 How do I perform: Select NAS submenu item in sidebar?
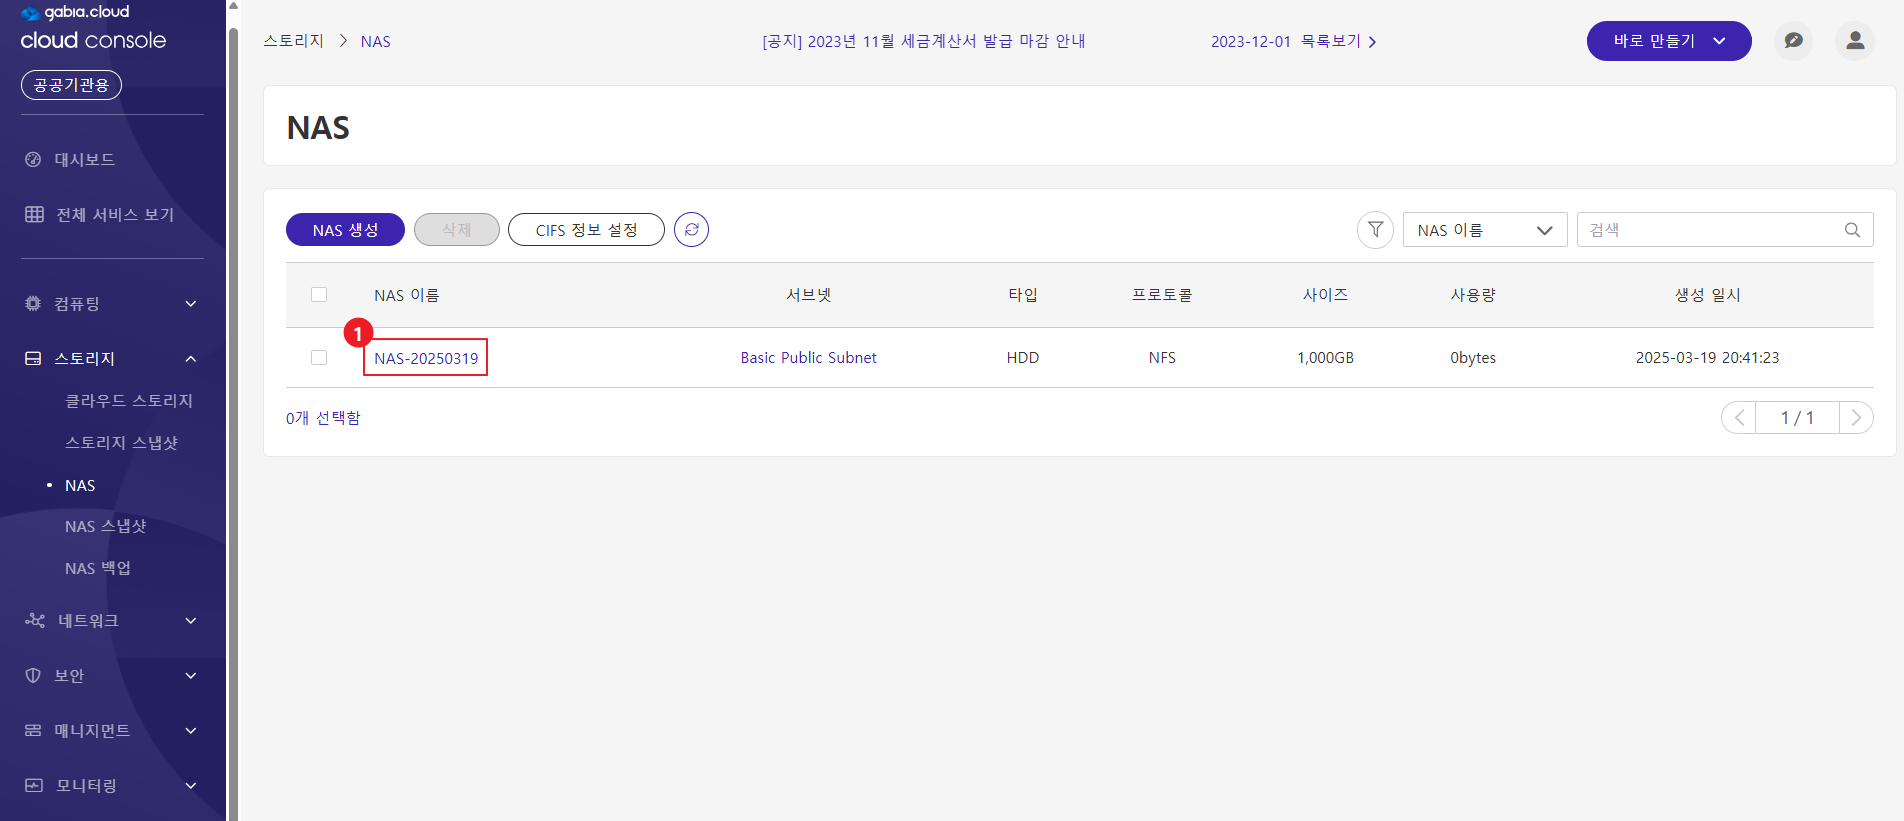coord(80,485)
